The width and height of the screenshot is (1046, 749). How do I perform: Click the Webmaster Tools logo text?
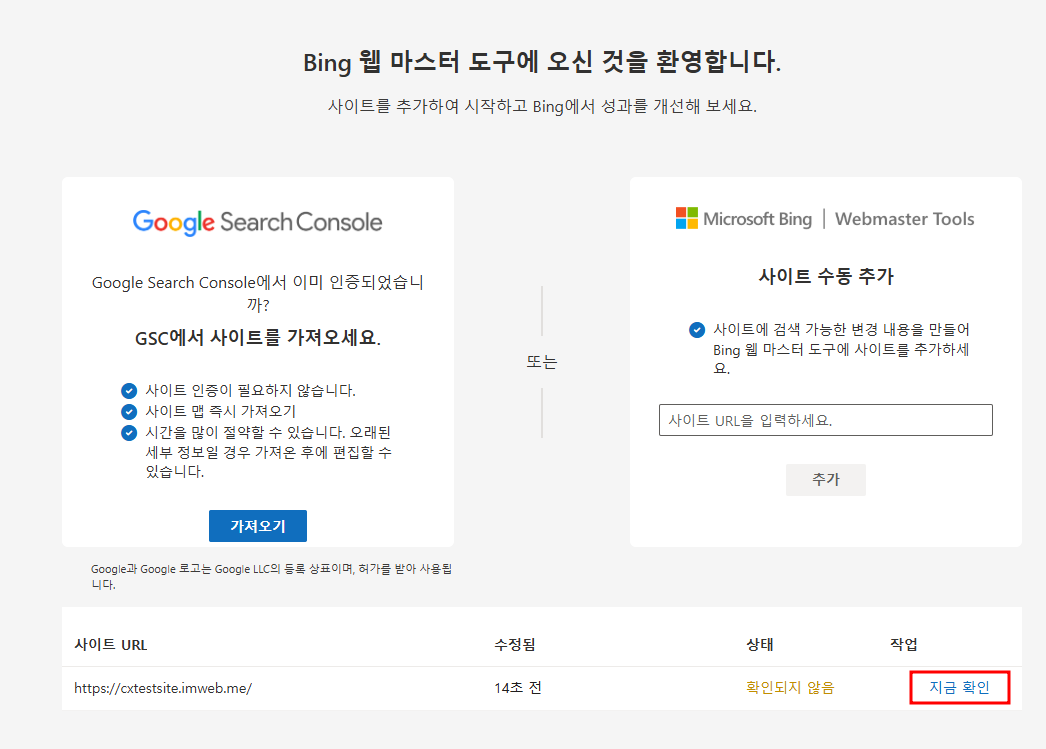coord(905,219)
